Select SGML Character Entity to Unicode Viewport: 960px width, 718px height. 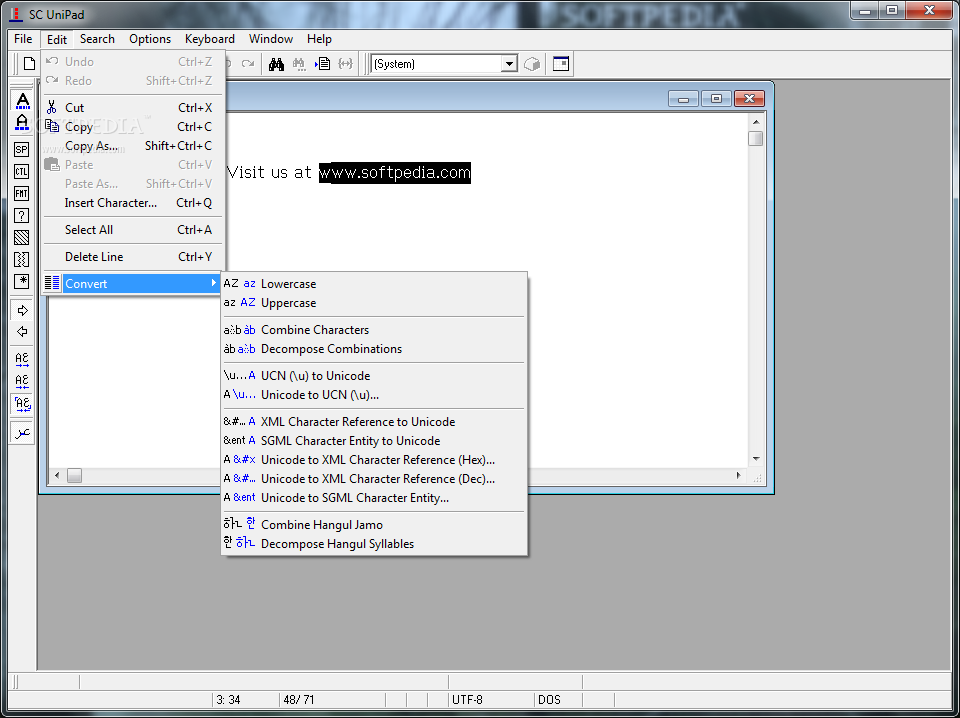click(373, 441)
